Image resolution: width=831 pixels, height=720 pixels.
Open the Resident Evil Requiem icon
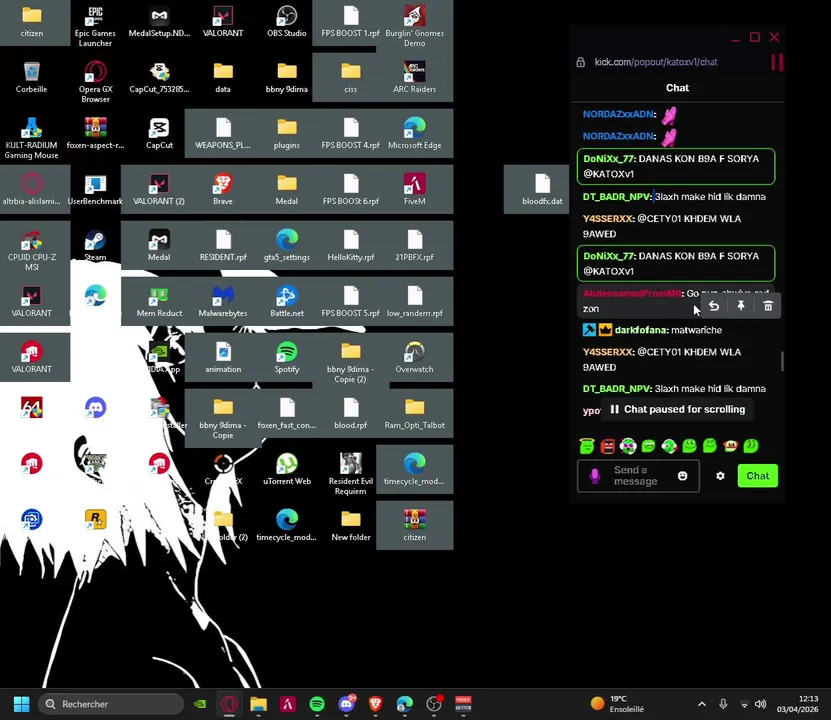pyautogui.click(x=351, y=474)
